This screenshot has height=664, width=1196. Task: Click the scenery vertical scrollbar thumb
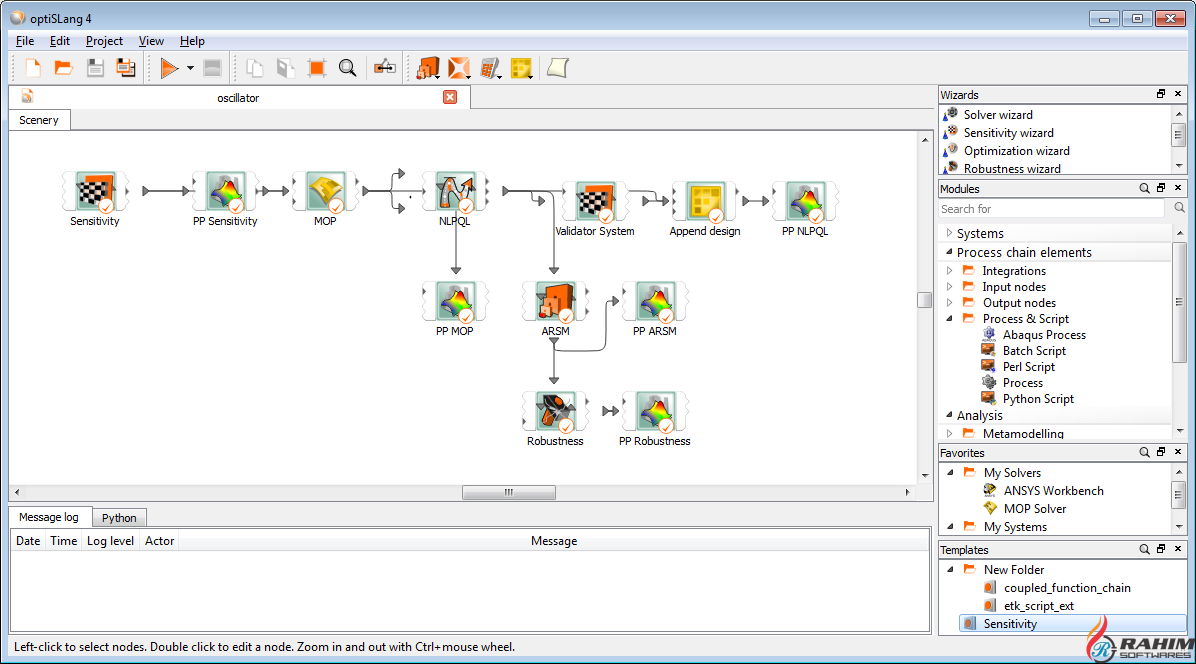coord(924,300)
